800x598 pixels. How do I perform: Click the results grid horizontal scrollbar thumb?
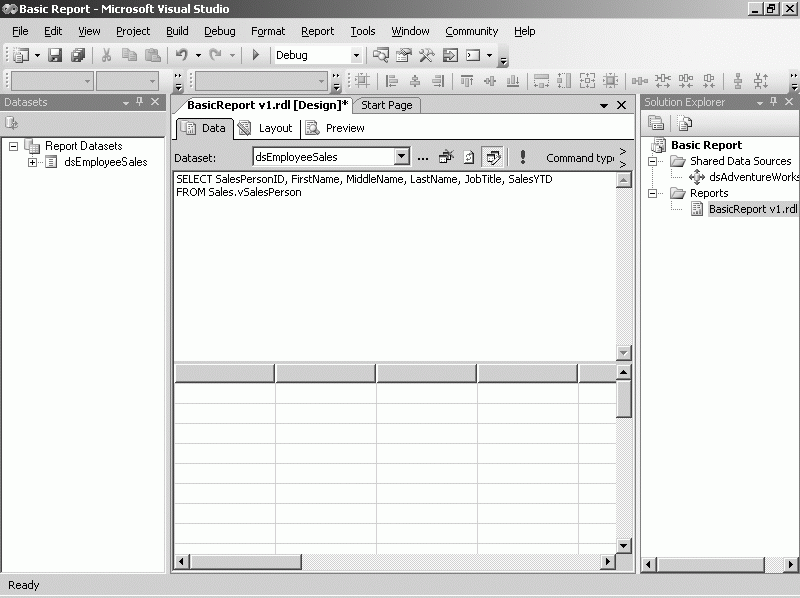(245, 562)
